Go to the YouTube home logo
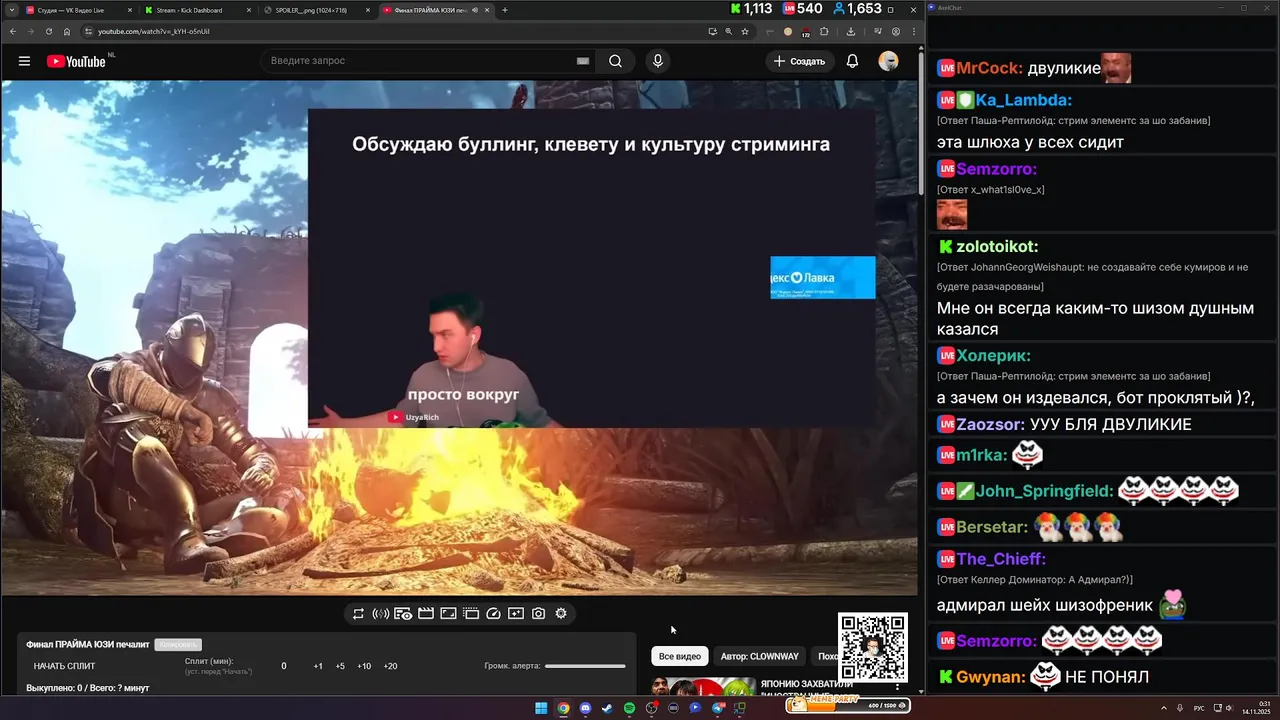 coord(76,61)
